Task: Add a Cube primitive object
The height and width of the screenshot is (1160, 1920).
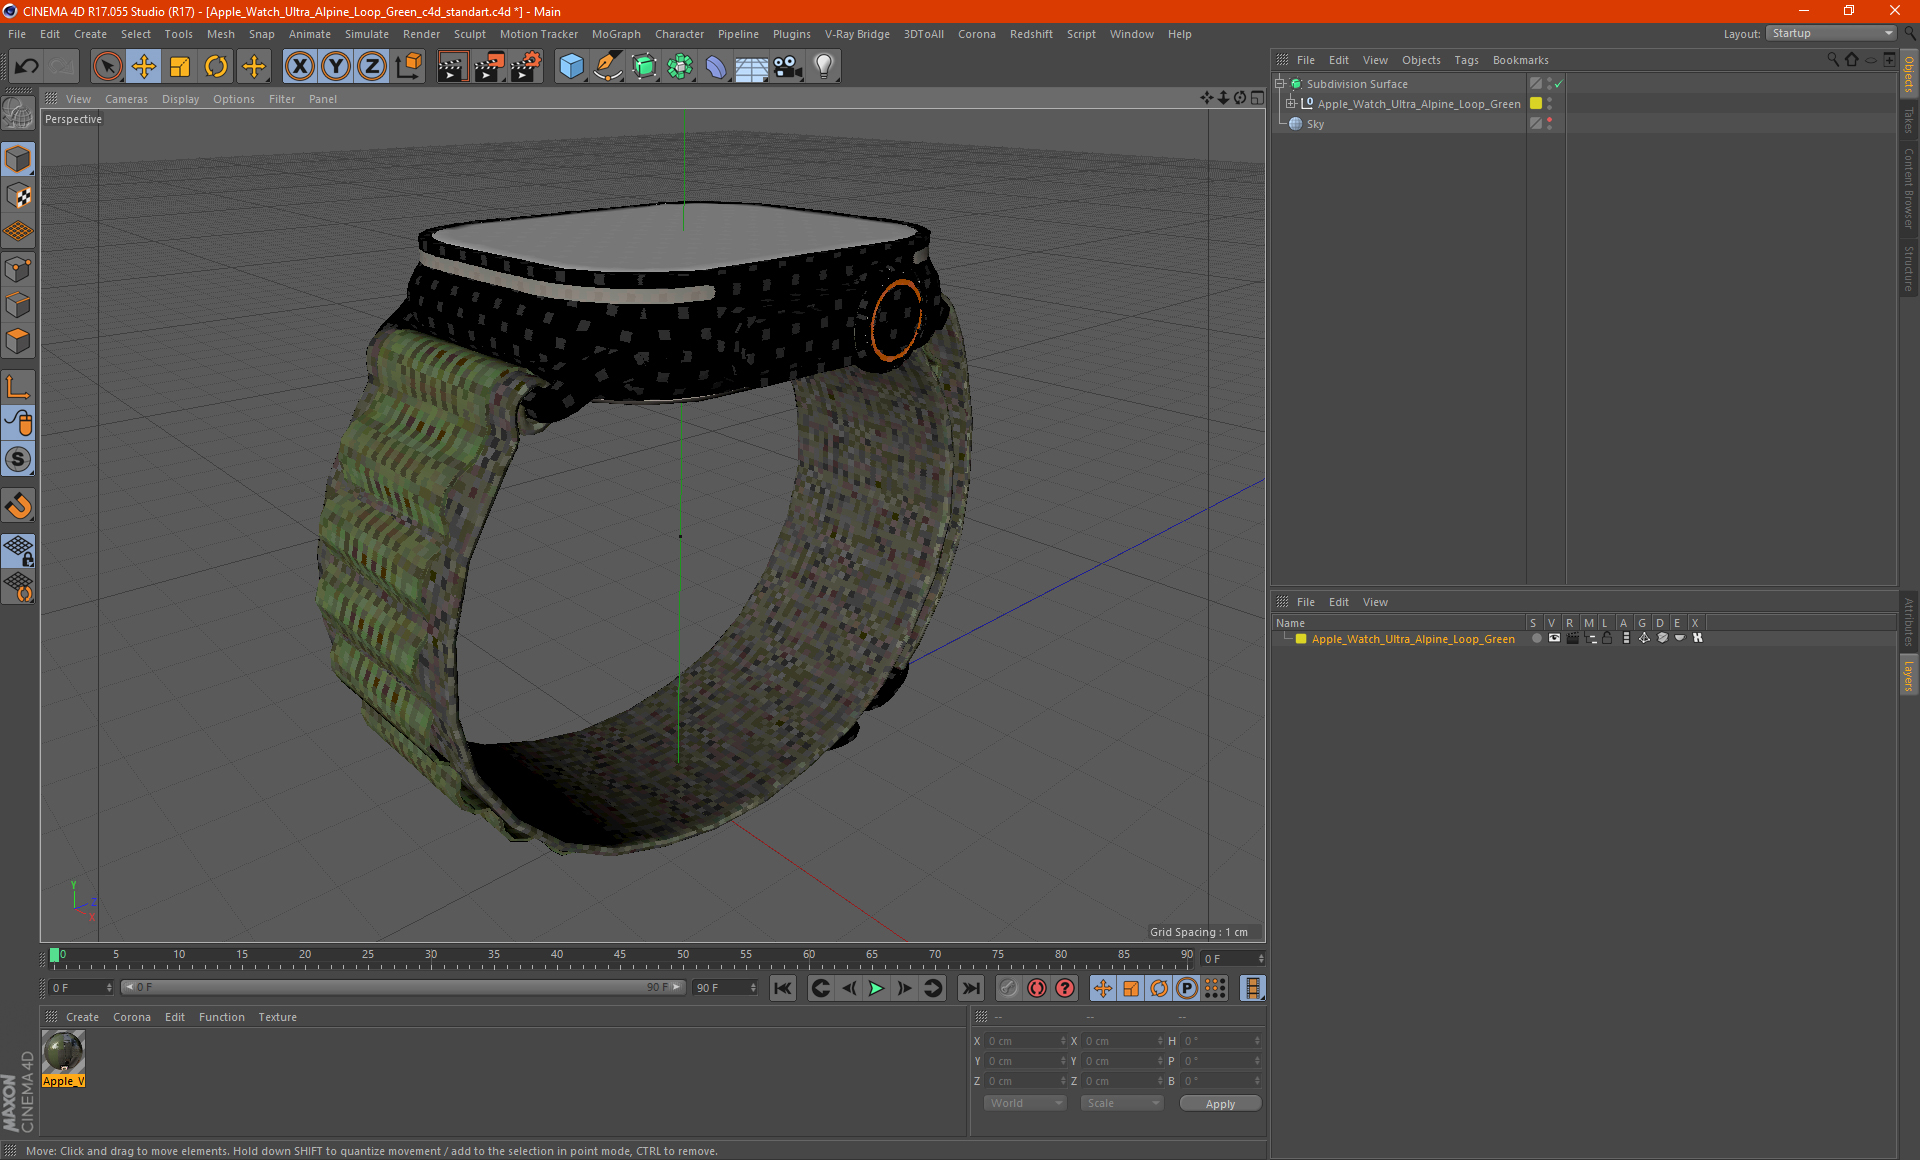Action: pyautogui.click(x=571, y=67)
